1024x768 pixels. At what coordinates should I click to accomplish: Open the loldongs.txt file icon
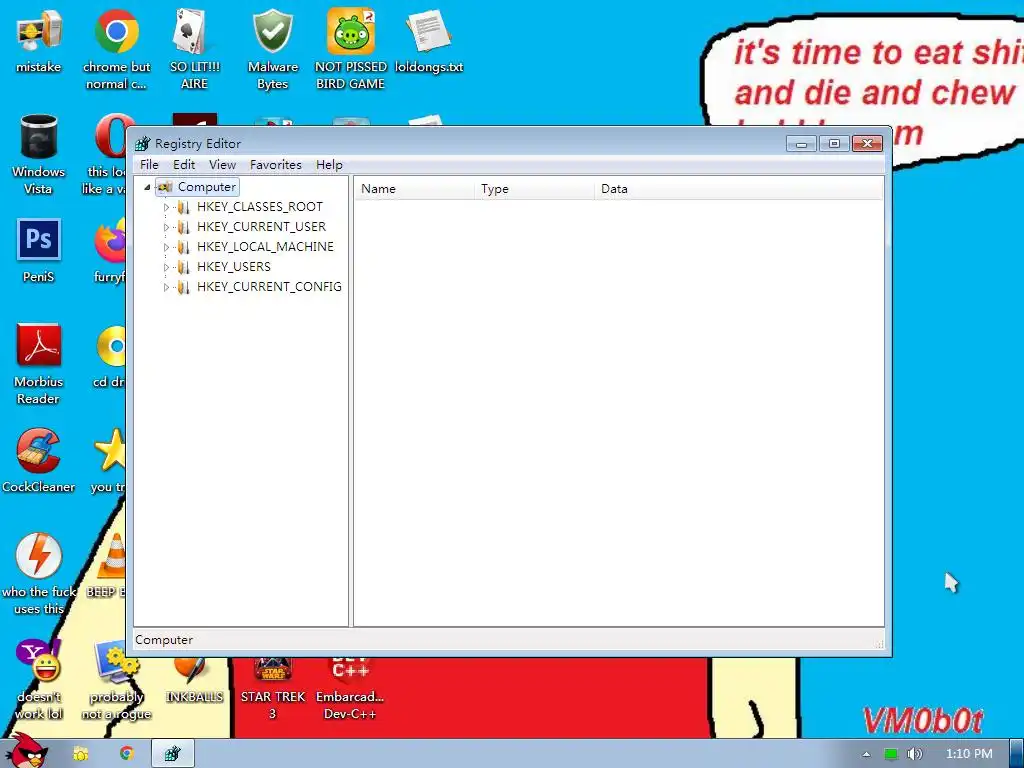click(429, 41)
